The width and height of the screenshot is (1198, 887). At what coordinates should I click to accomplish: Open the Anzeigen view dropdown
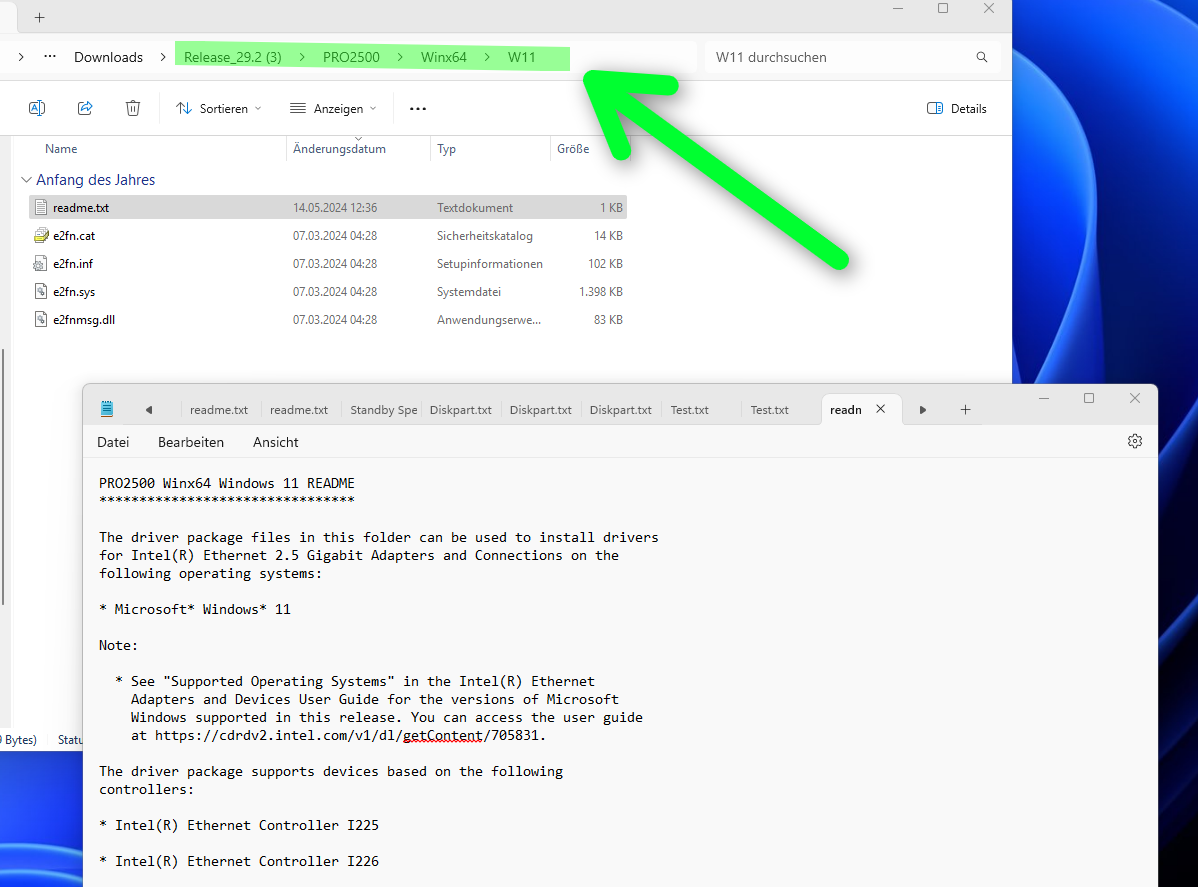pyautogui.click(x=333, y=108)
